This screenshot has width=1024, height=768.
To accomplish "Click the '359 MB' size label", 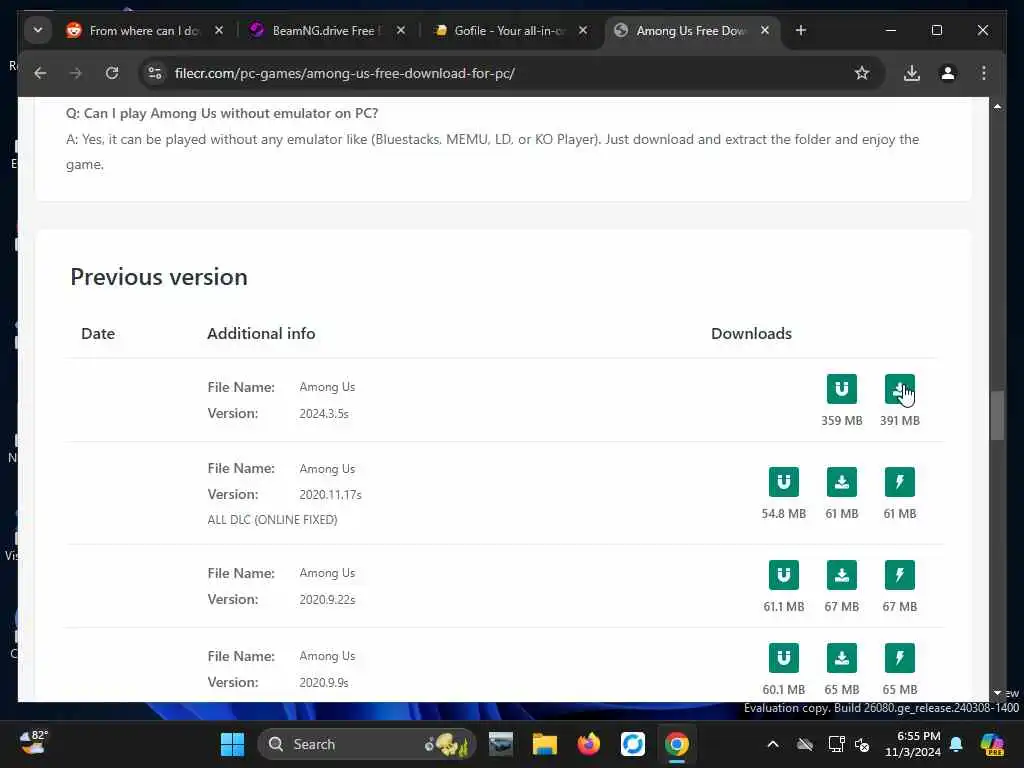I will (841, 421).
